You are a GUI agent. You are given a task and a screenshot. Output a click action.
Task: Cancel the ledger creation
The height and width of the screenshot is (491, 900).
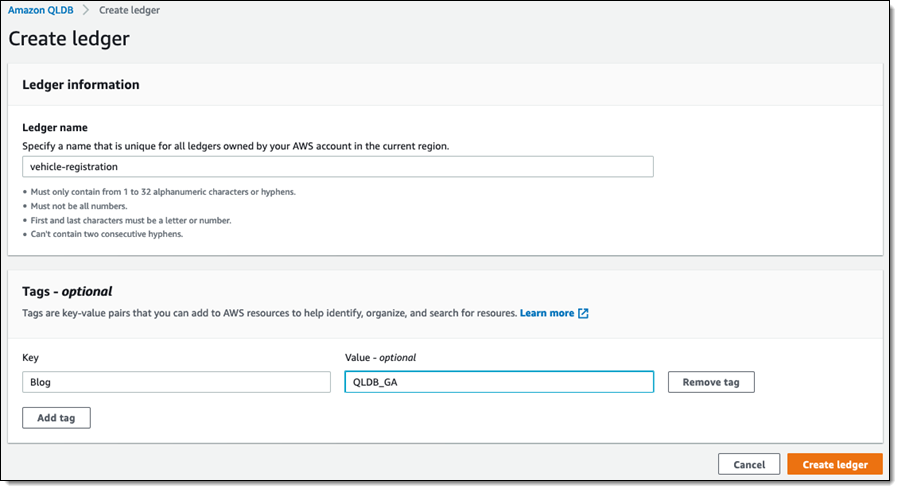pyautogui.click(x=749, y=464)
